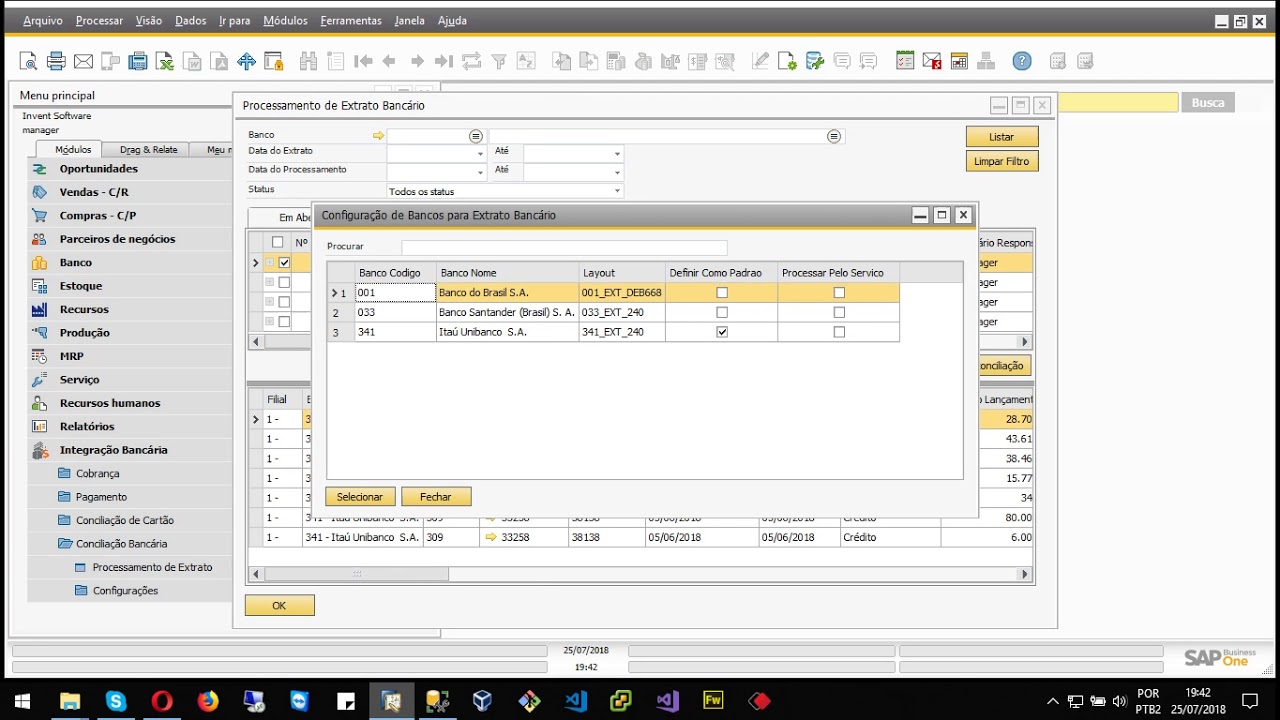
Task: Click the Refresh record toolbar icon
Action: pos(471,61)
